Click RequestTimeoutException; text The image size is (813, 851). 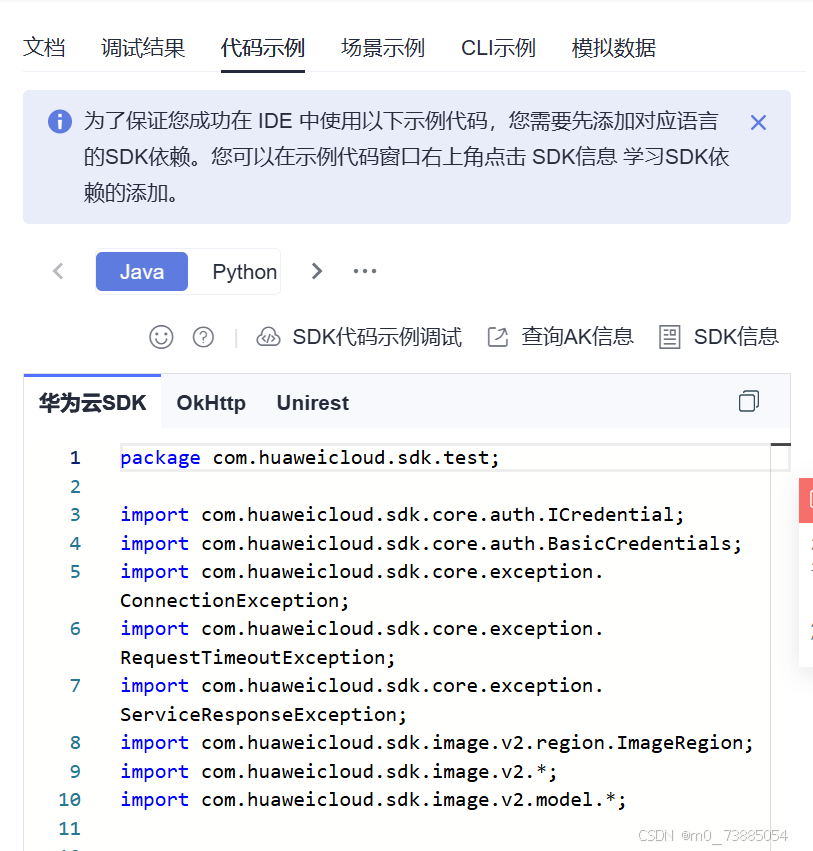pos(258,658)
